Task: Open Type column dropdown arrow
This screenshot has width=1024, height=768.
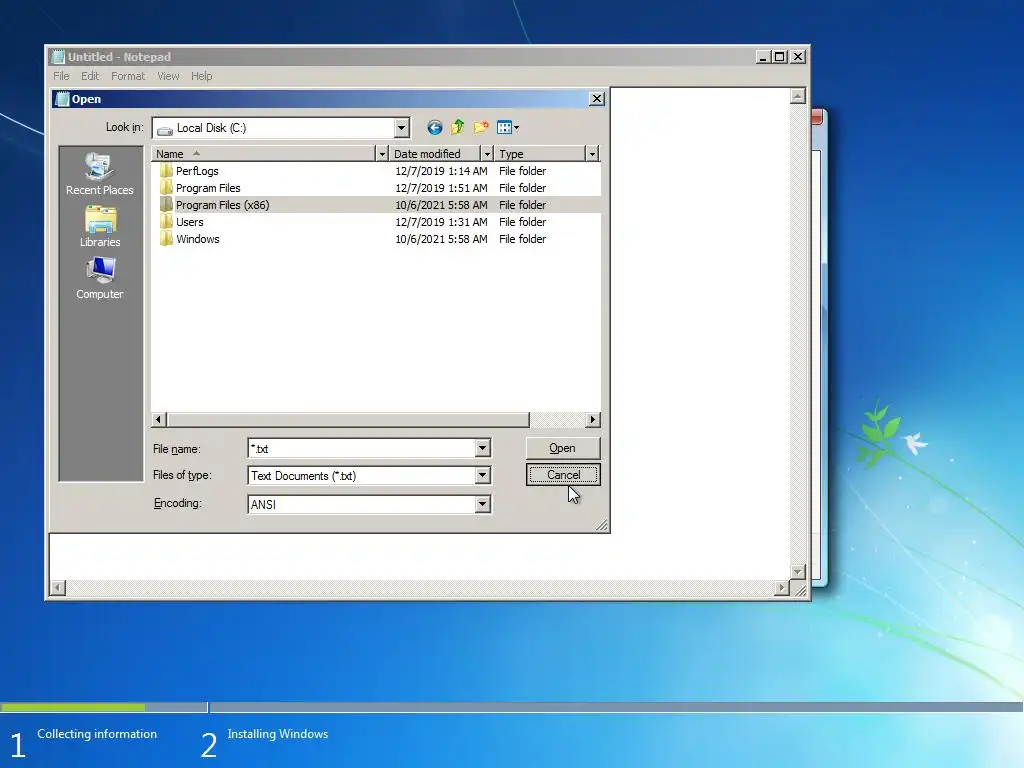Action: 592,154
